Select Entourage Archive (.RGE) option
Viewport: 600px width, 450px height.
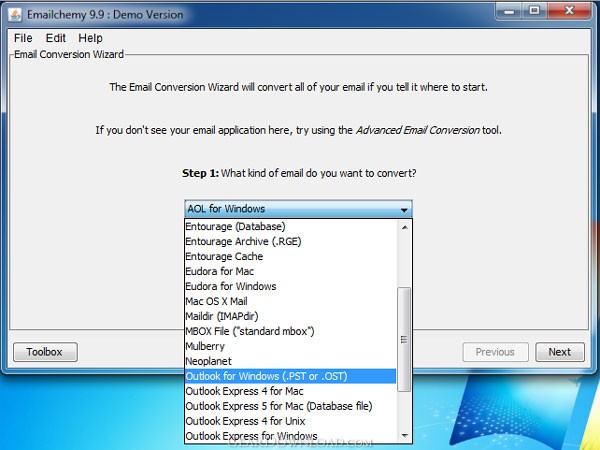pyautogui.click(x=290, y=241)
